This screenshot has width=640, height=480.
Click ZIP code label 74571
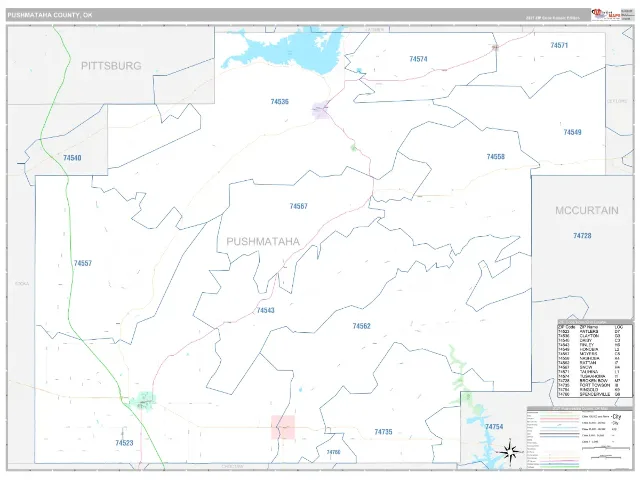click(x=559, y=45)
